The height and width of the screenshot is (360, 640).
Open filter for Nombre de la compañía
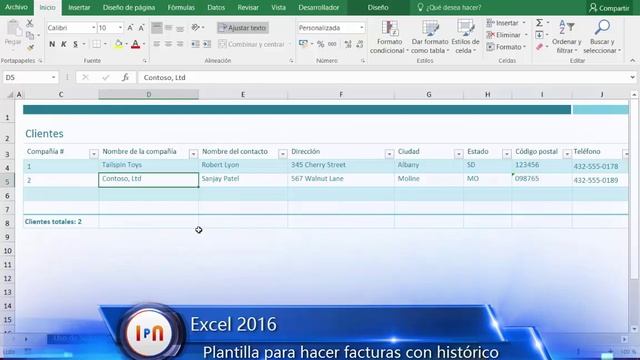pyautogui.click(x=193, y=154)
